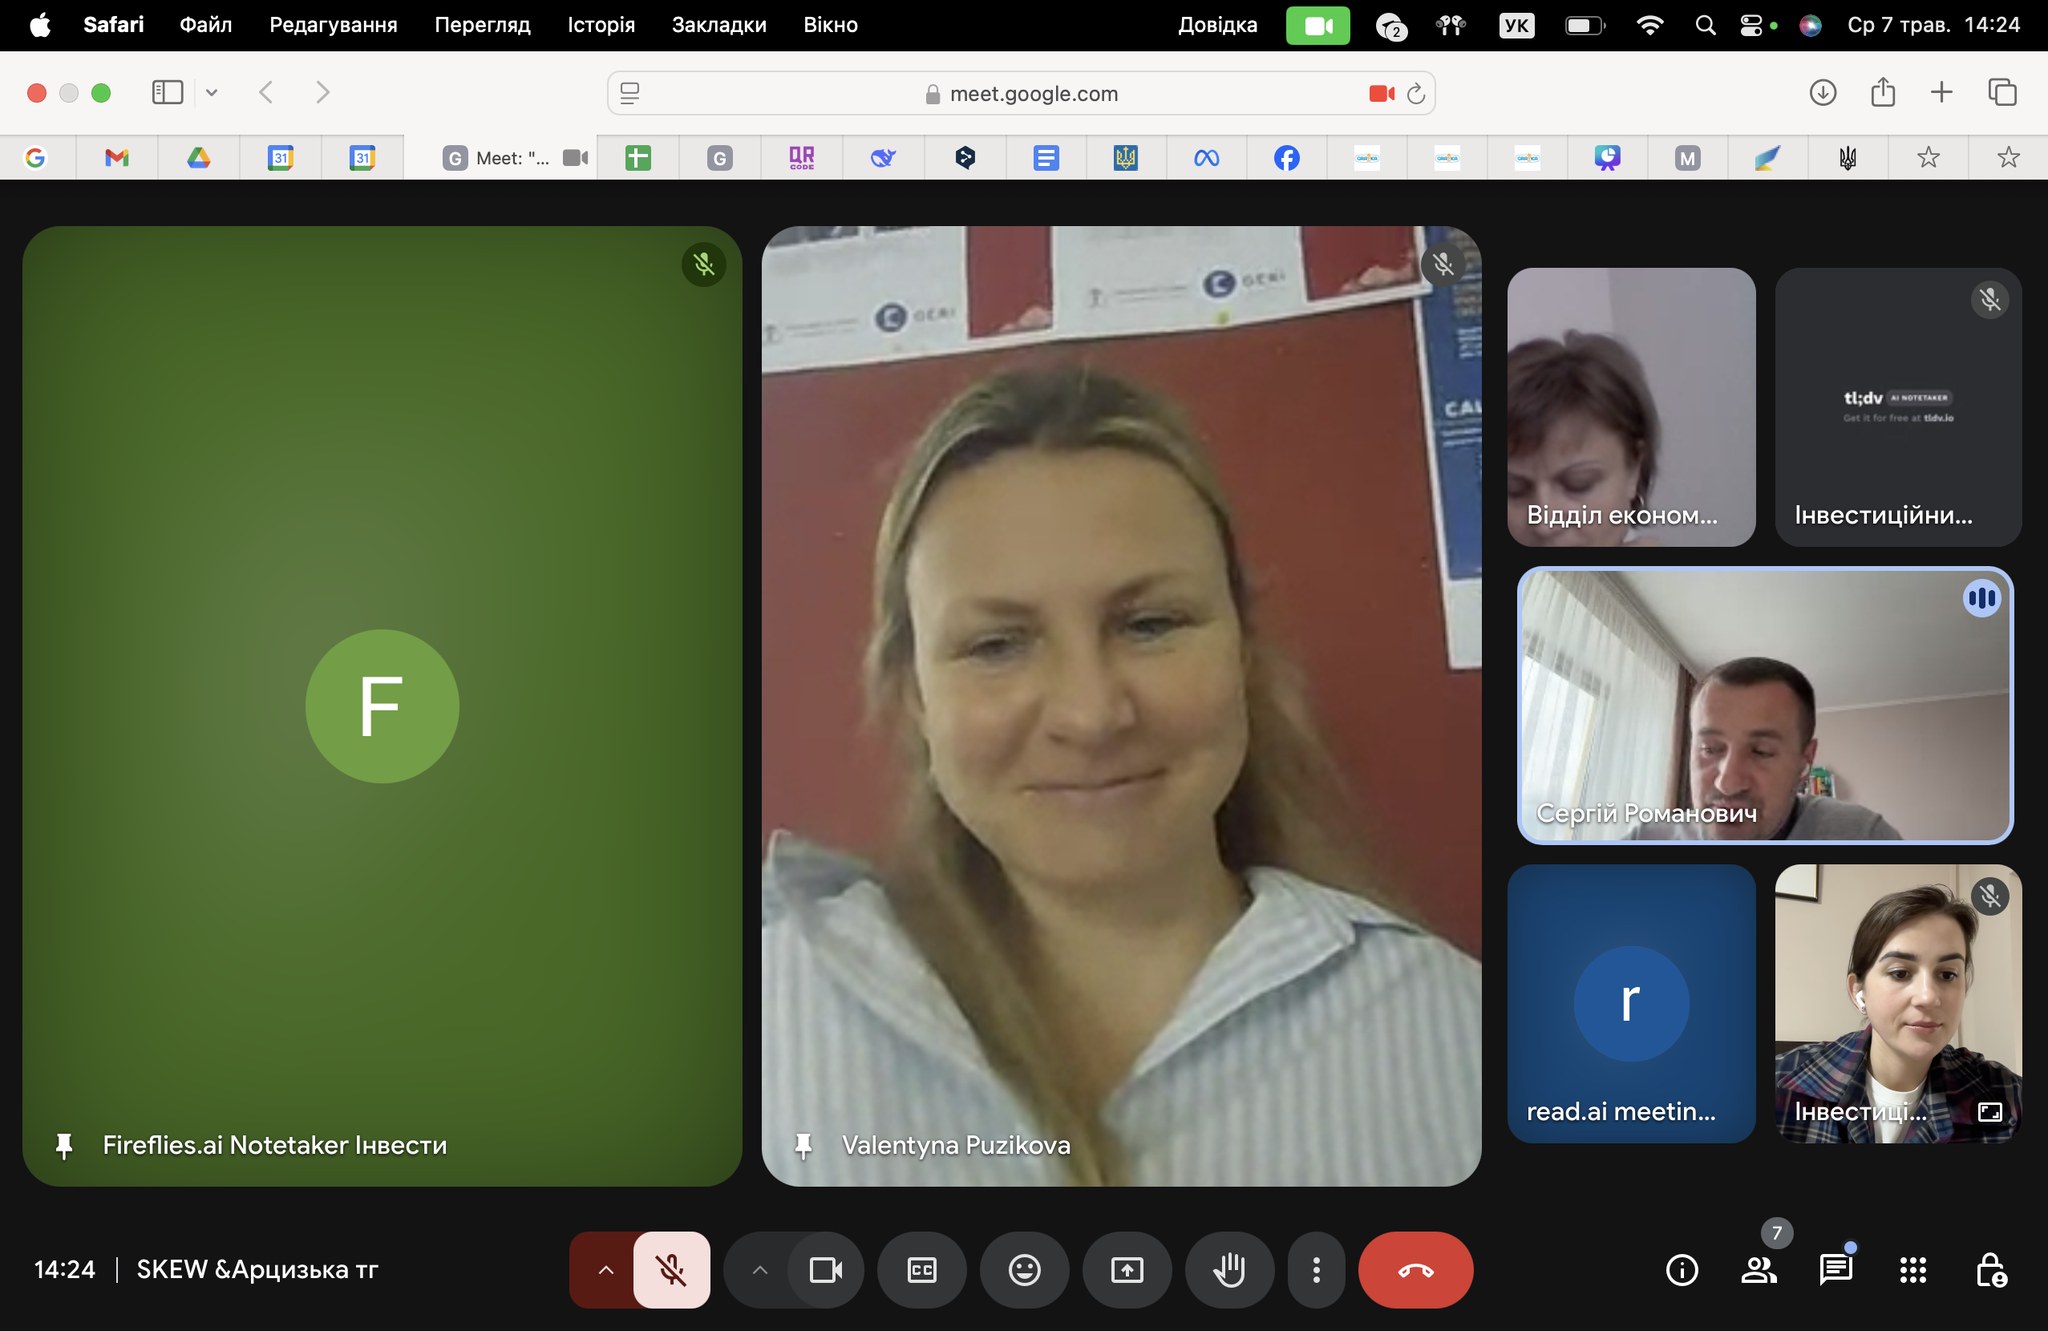This screenshot has width=2048, height=1331.
Task: Click the present screen icon
Action: coord(1127,1270)
